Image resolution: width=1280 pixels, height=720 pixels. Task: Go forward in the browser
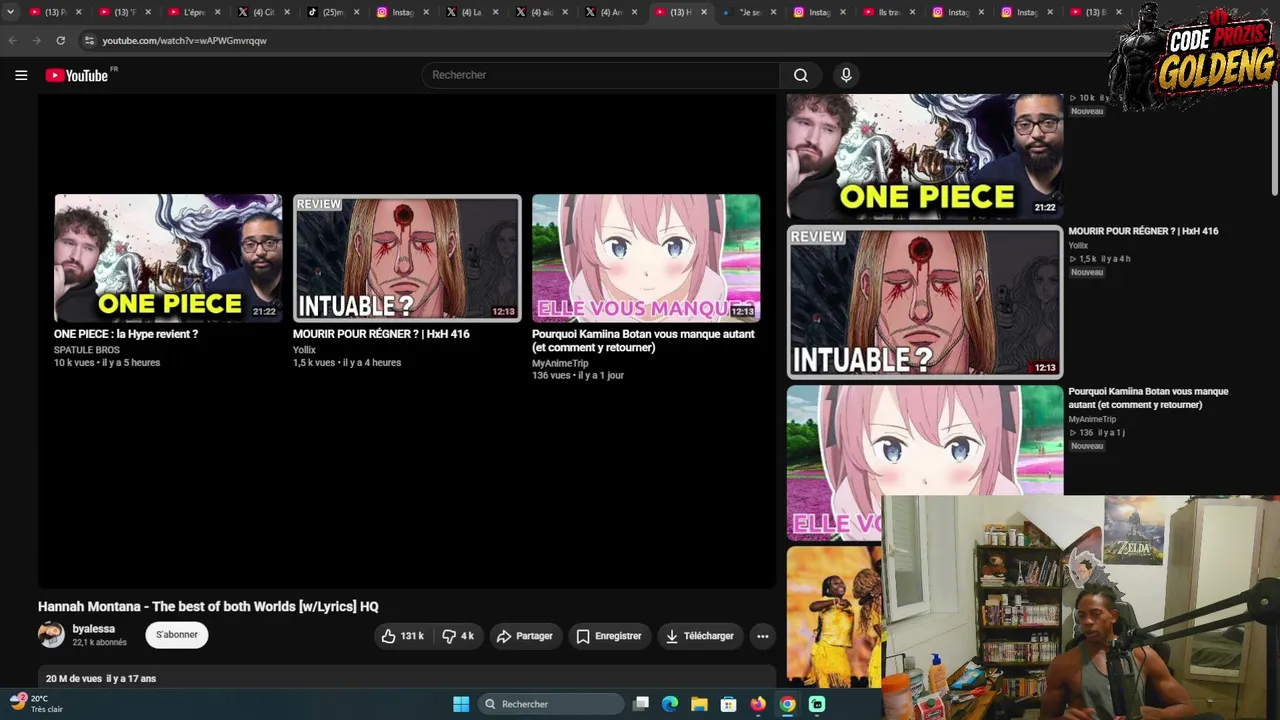tap(37, 41)
